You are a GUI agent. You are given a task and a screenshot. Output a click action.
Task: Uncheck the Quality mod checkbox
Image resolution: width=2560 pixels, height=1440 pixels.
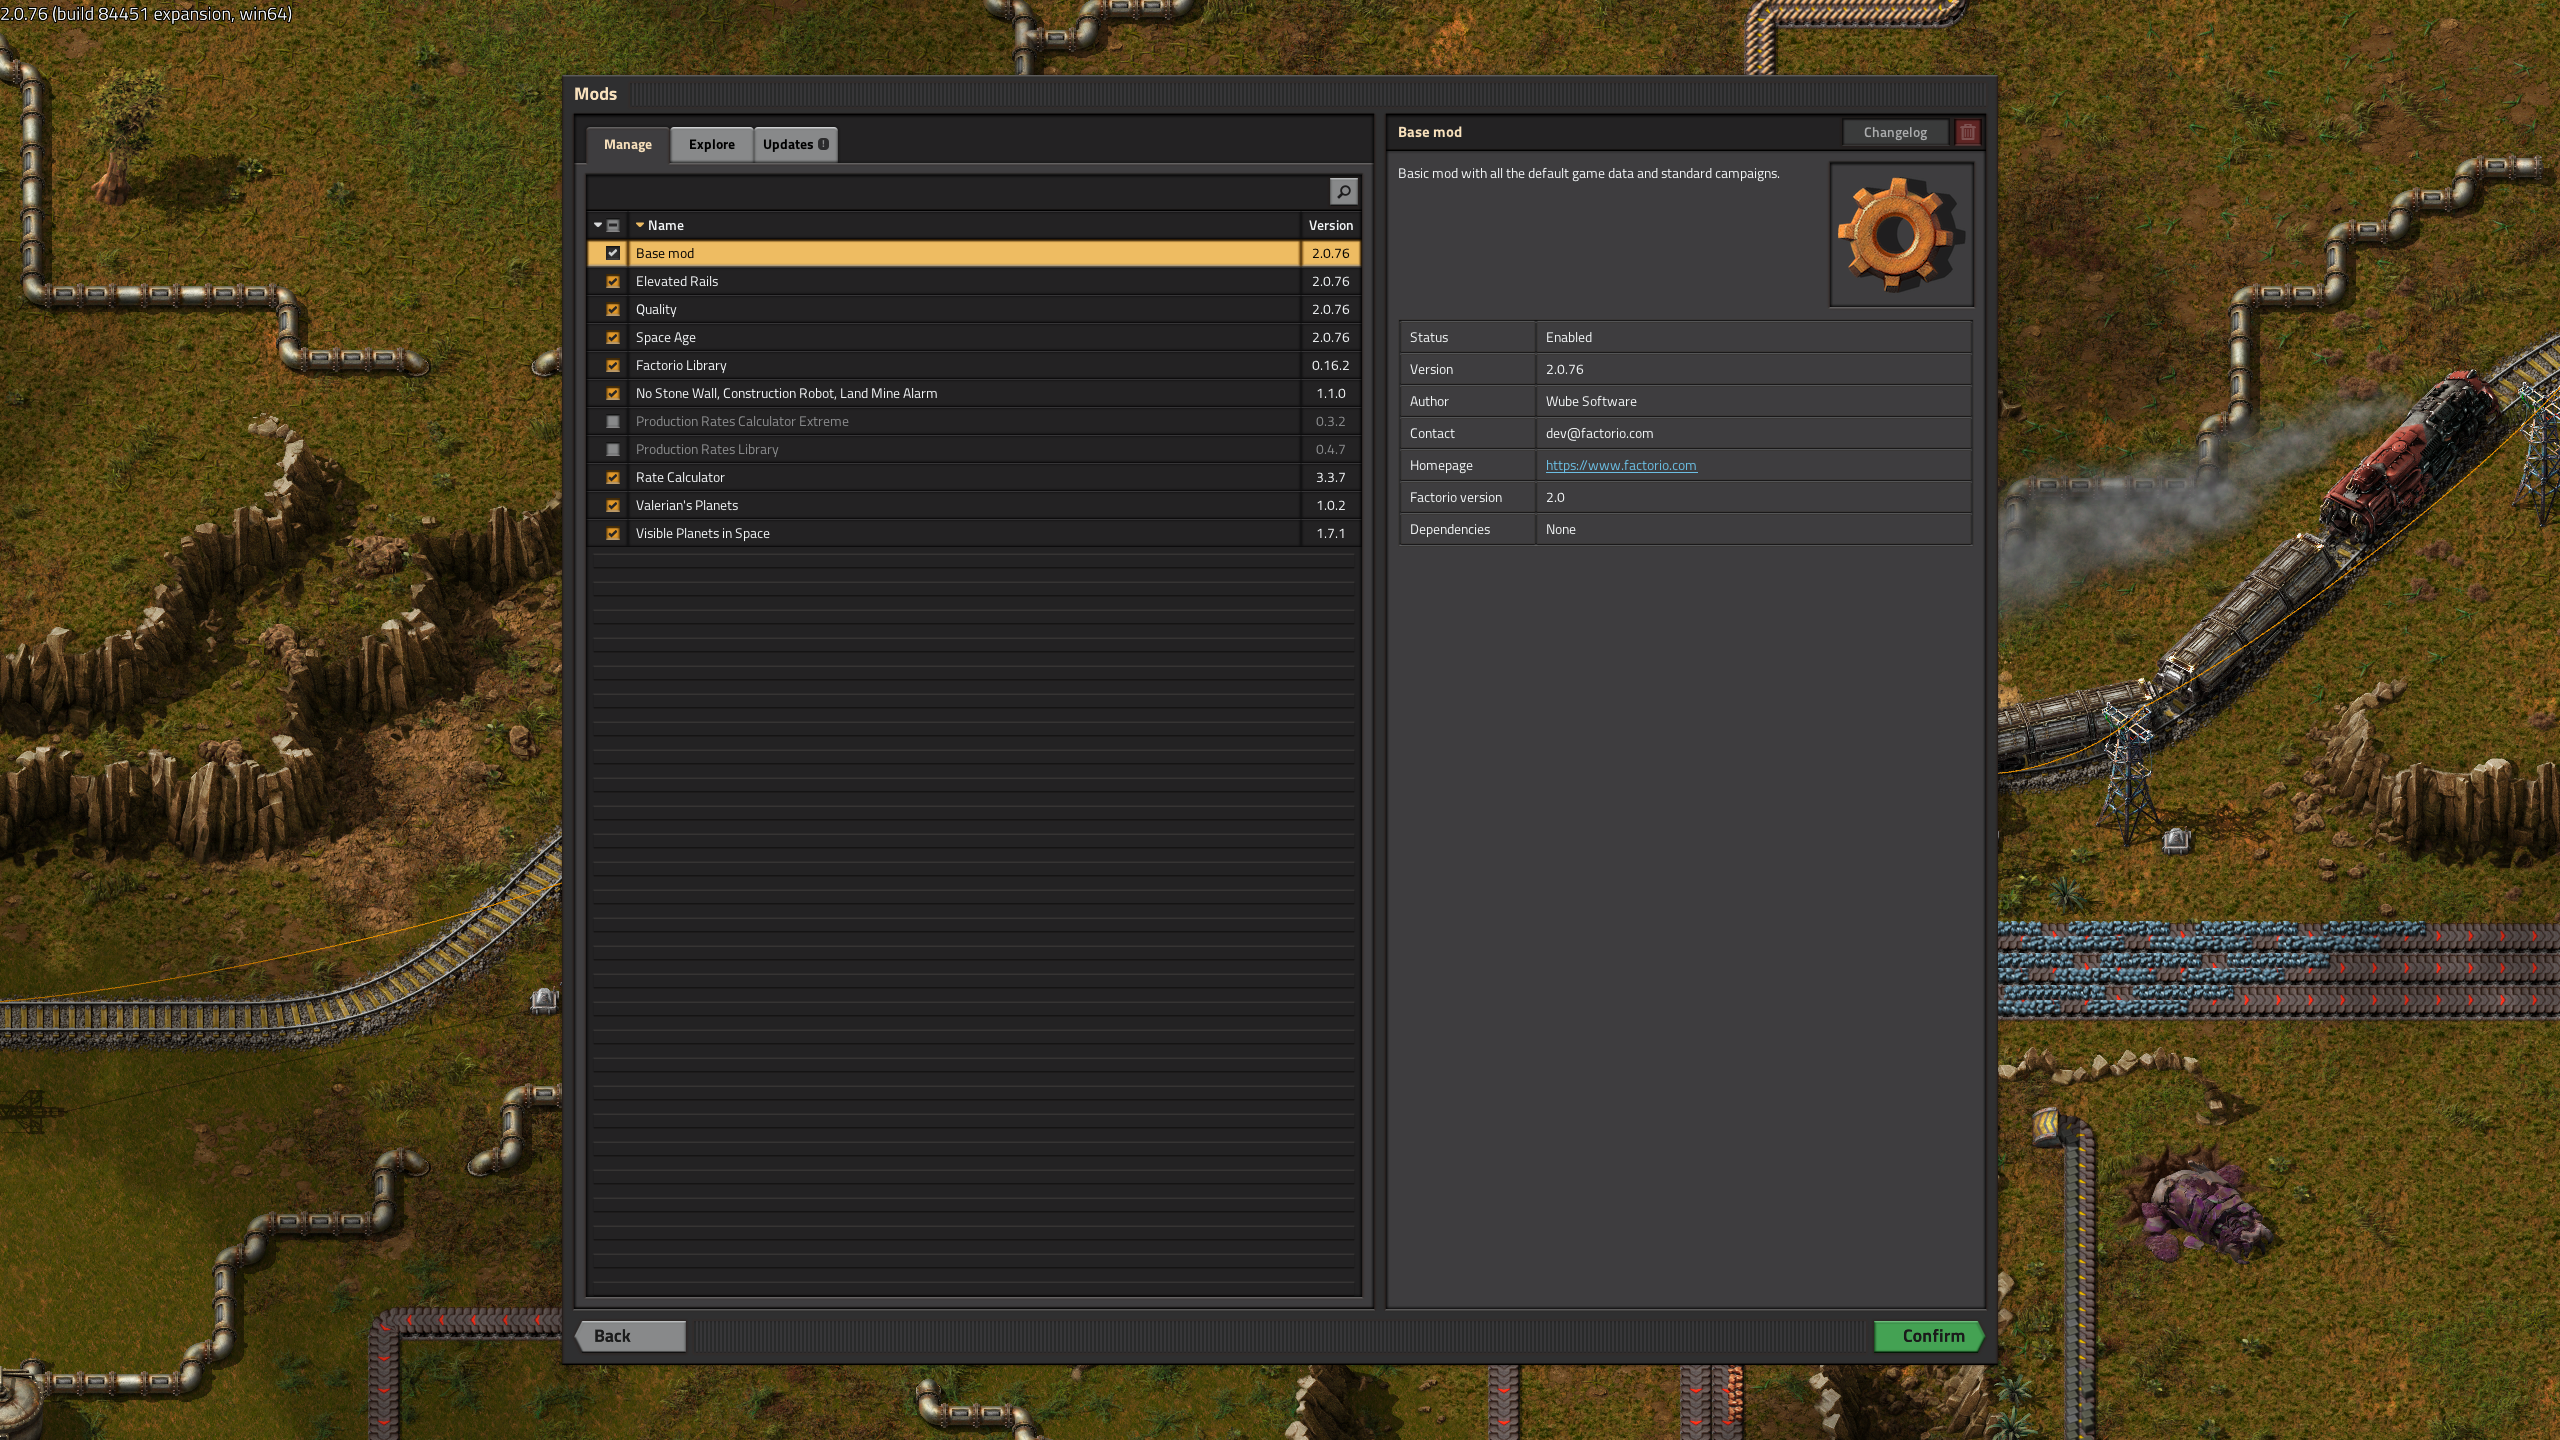pyautogui.click(x=613, y=309)
